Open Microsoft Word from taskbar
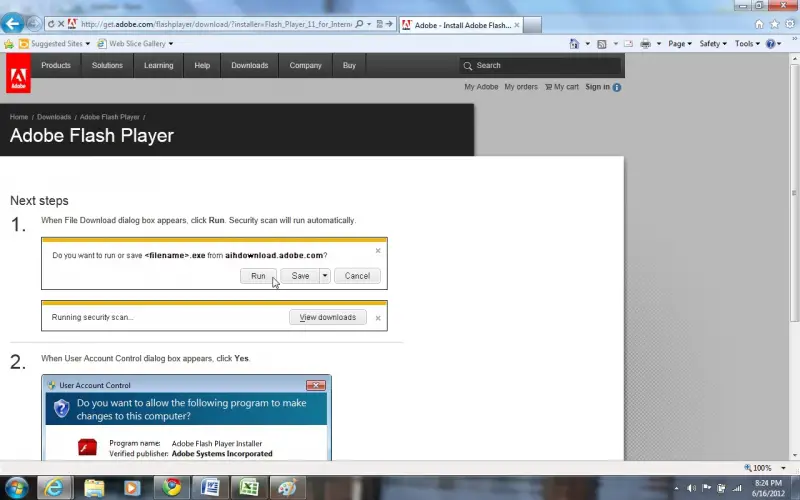This screenshot has height=500, width=800. tap(210, 487)
